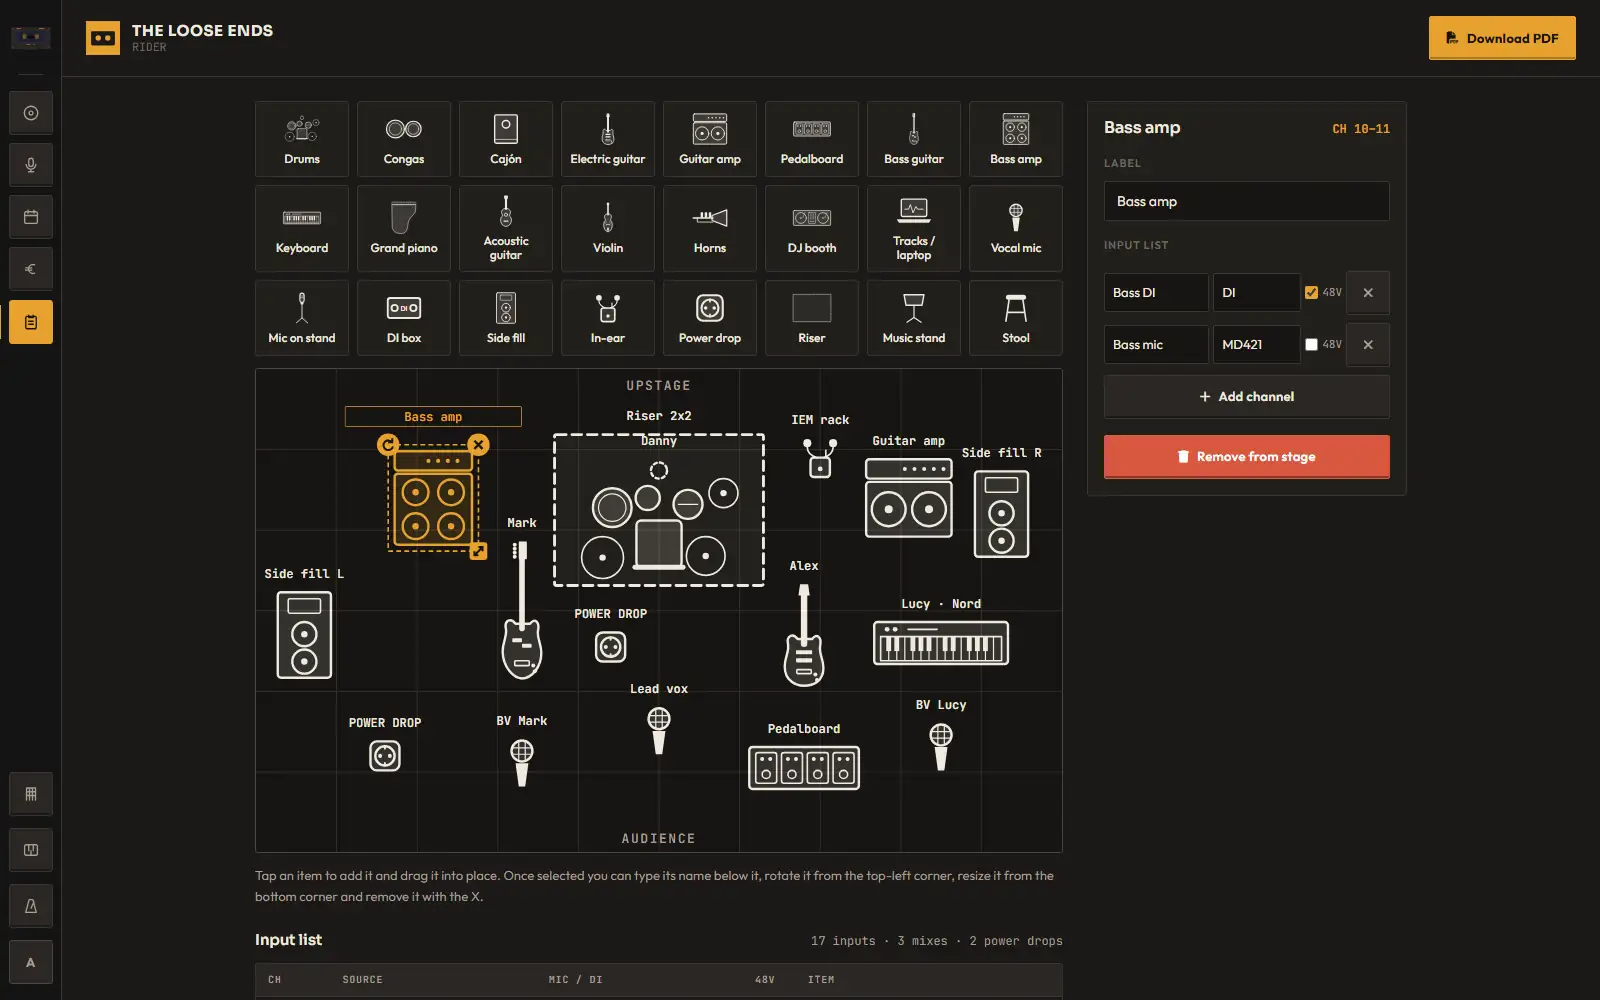Click The Loose Ends band logo
Viewport: 1600px width, 1000px height.
point(103,38)
